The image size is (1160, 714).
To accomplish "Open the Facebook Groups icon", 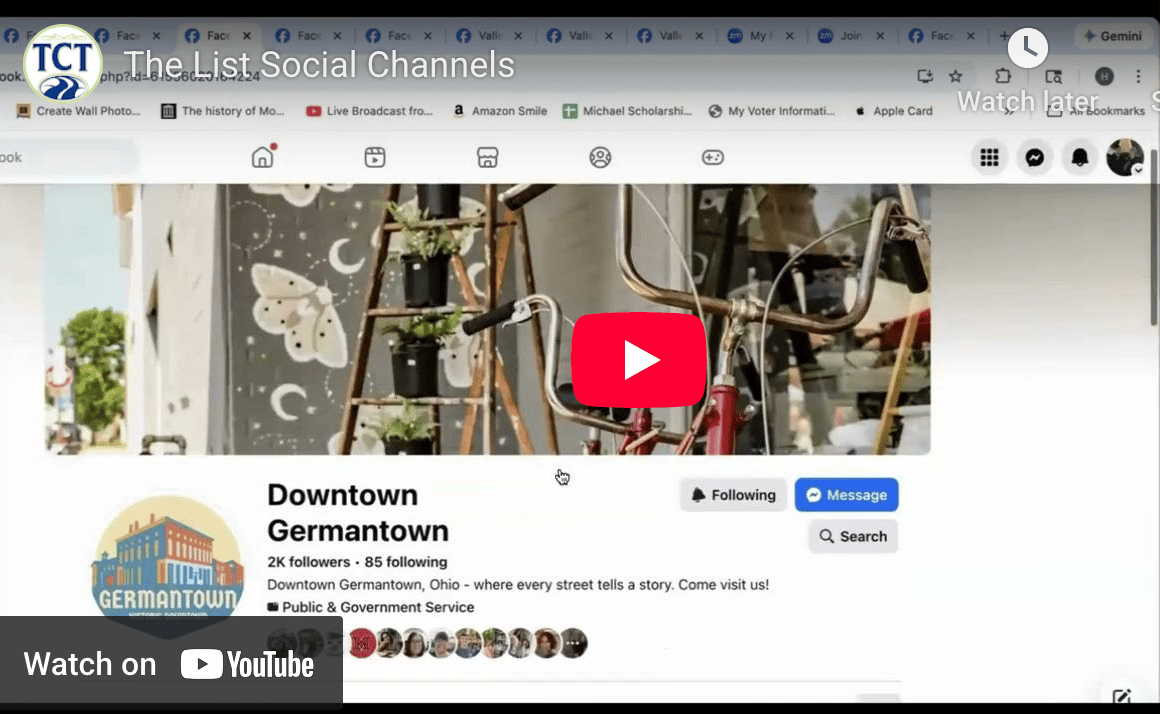I will [x=600, y=157].
